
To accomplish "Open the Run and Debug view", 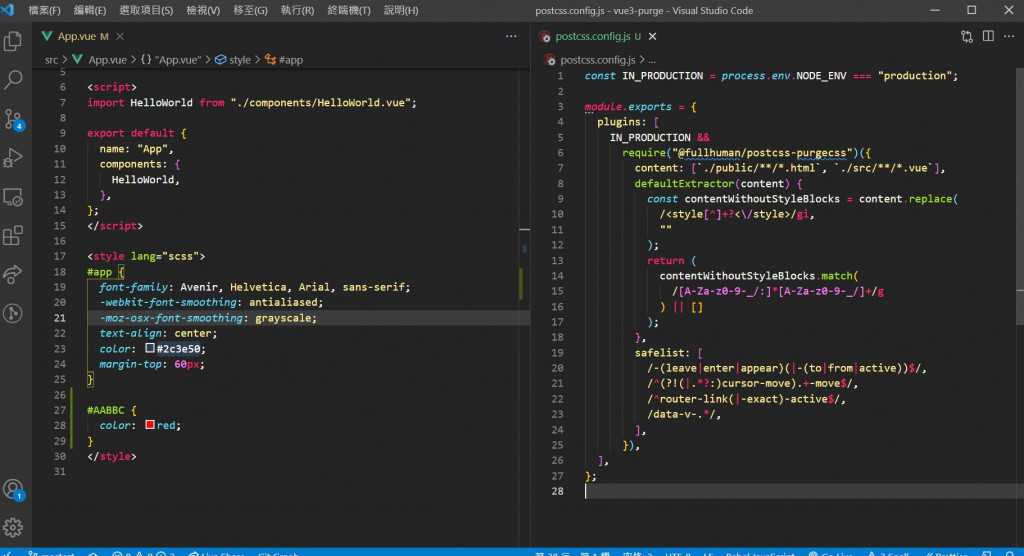I will point(14,158).
